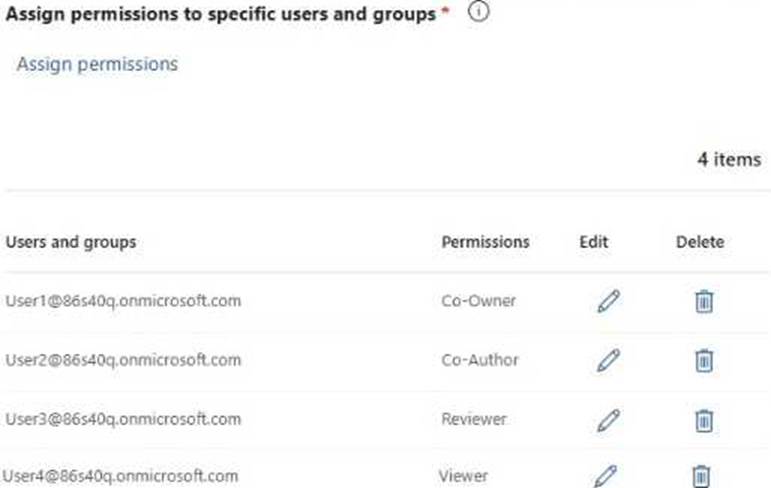
Task: Click the pencil icon for User3
Action: (x=607, y=419)
